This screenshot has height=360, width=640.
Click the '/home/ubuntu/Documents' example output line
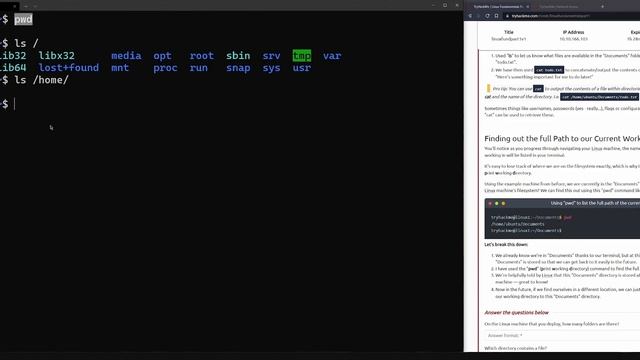point(518,224)
